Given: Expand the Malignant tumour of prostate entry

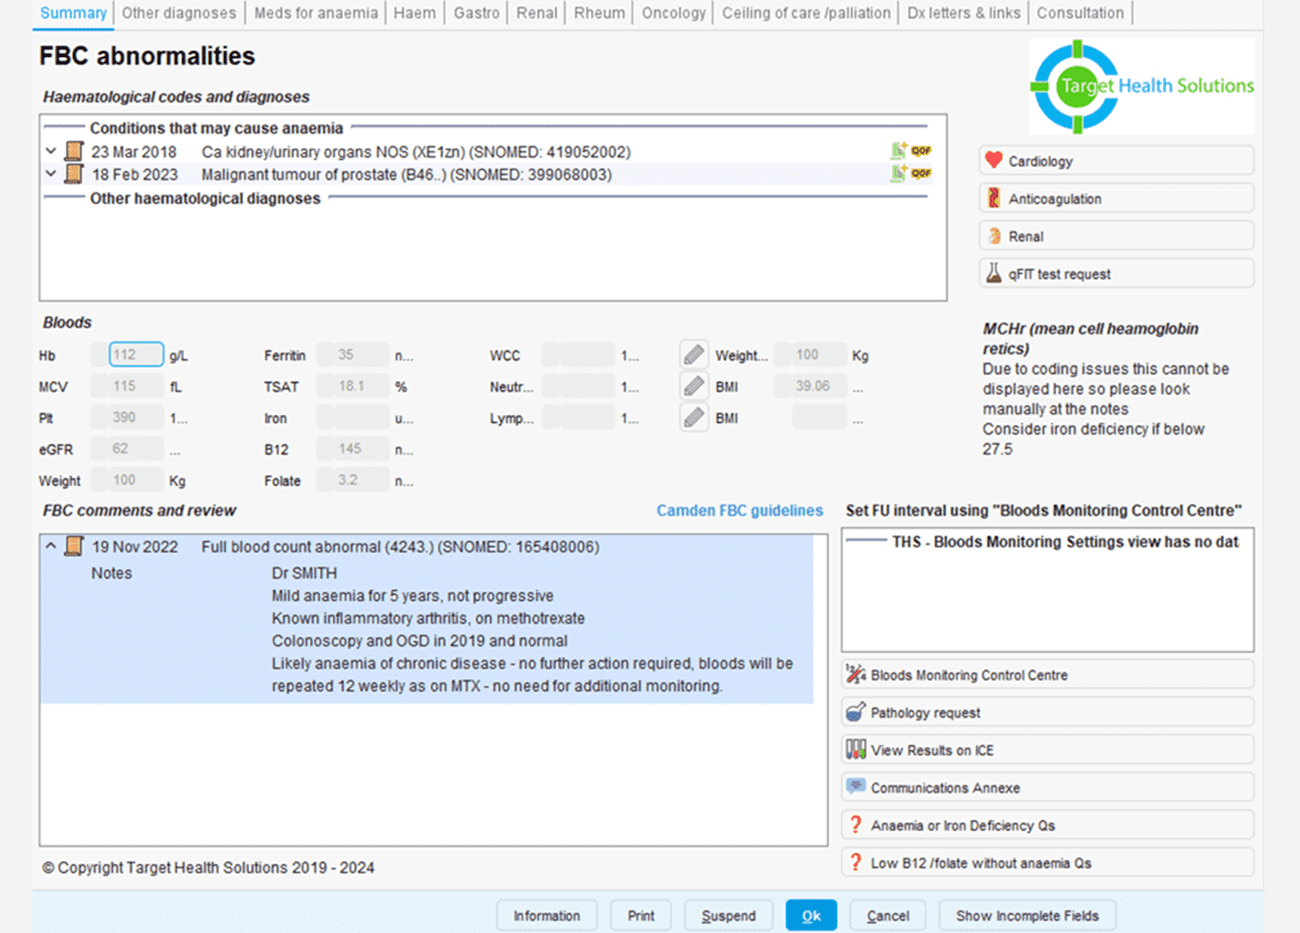Looking at the screenshot, I should tap(51, 174).
